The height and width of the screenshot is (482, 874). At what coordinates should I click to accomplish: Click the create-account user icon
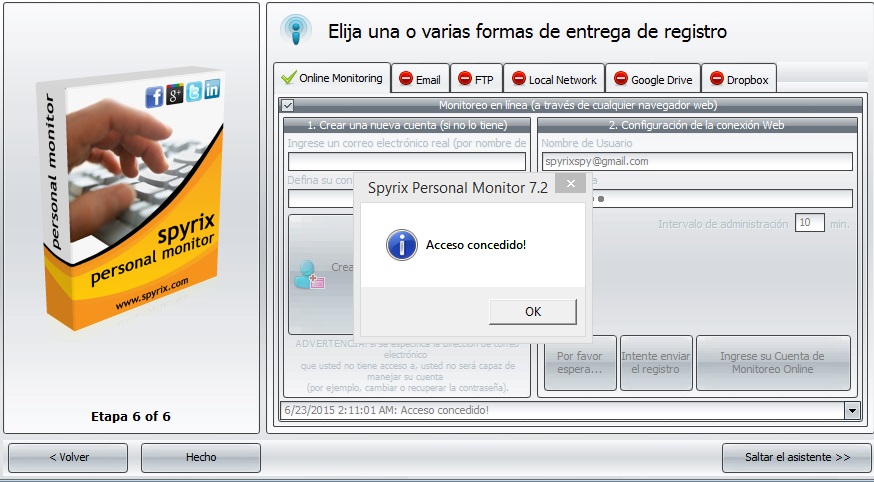coord(309,274)
